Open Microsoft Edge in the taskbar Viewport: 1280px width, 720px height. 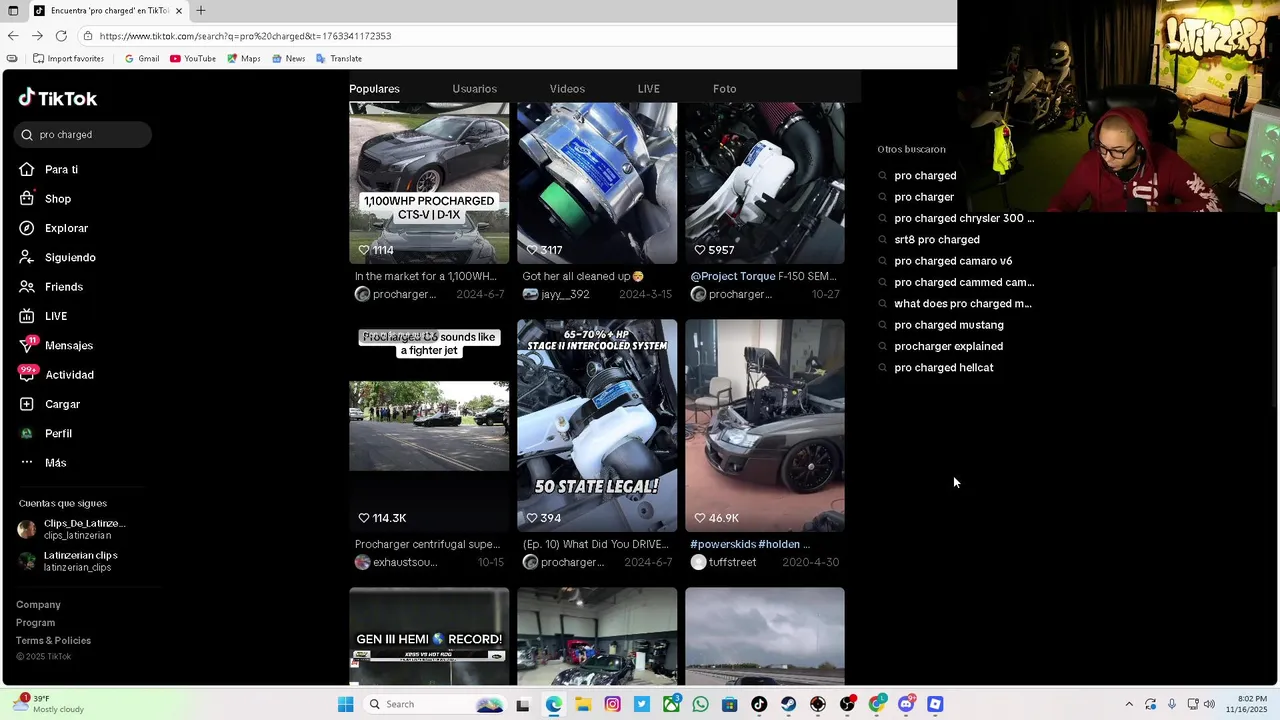[553, 704]
